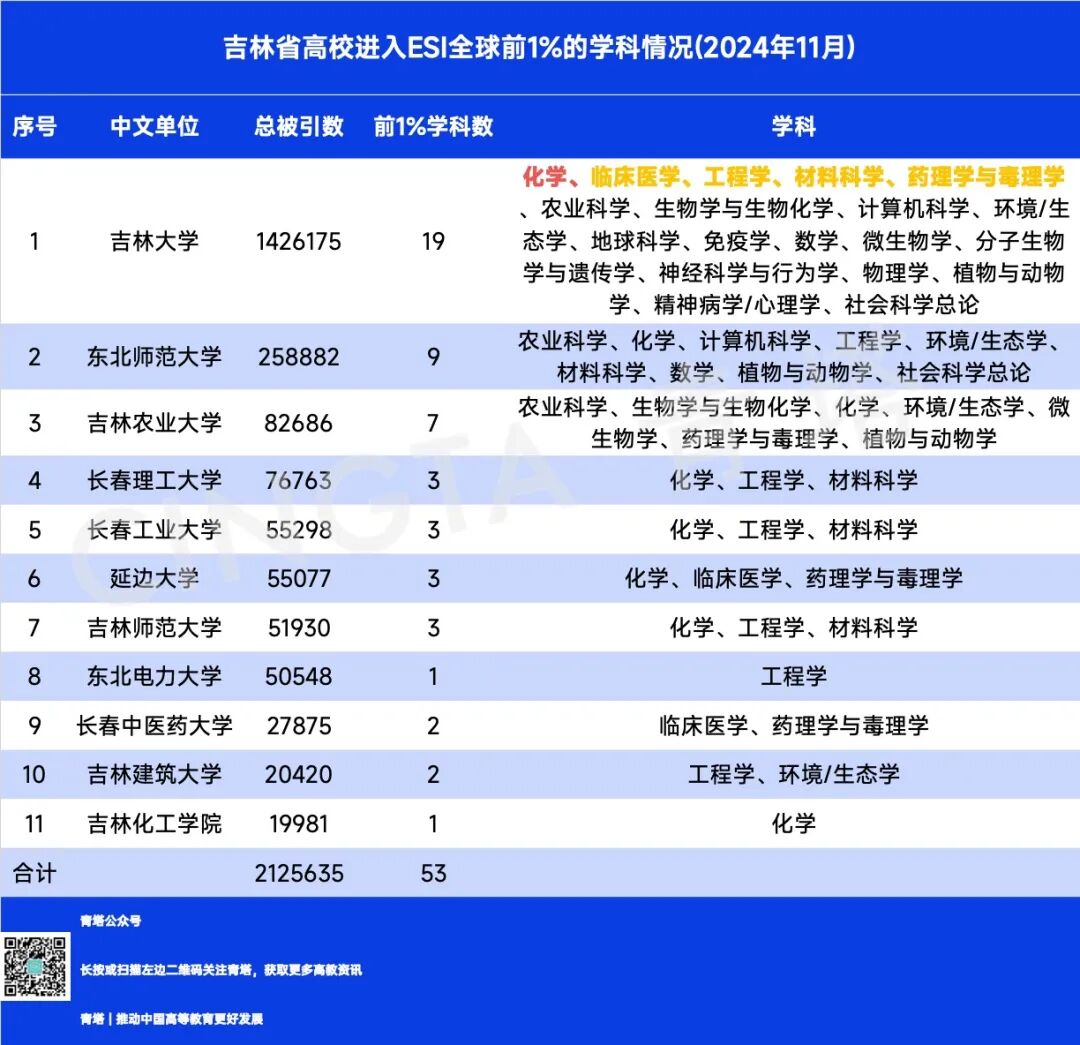
Task: Select the '吉林建筑大学' cell
Action: [x=155, y=774]
